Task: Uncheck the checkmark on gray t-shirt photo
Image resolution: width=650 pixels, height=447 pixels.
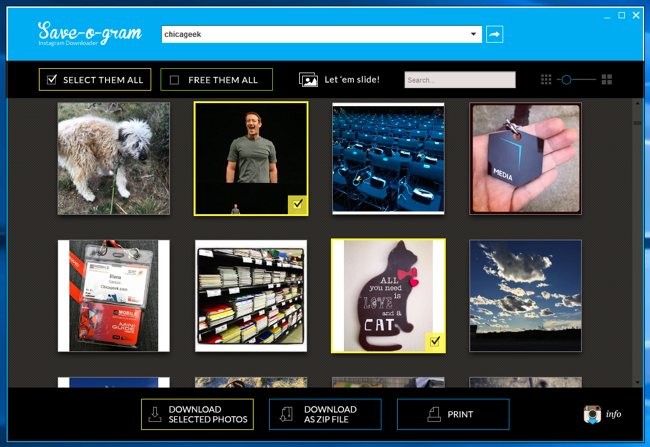Action: 298,204
